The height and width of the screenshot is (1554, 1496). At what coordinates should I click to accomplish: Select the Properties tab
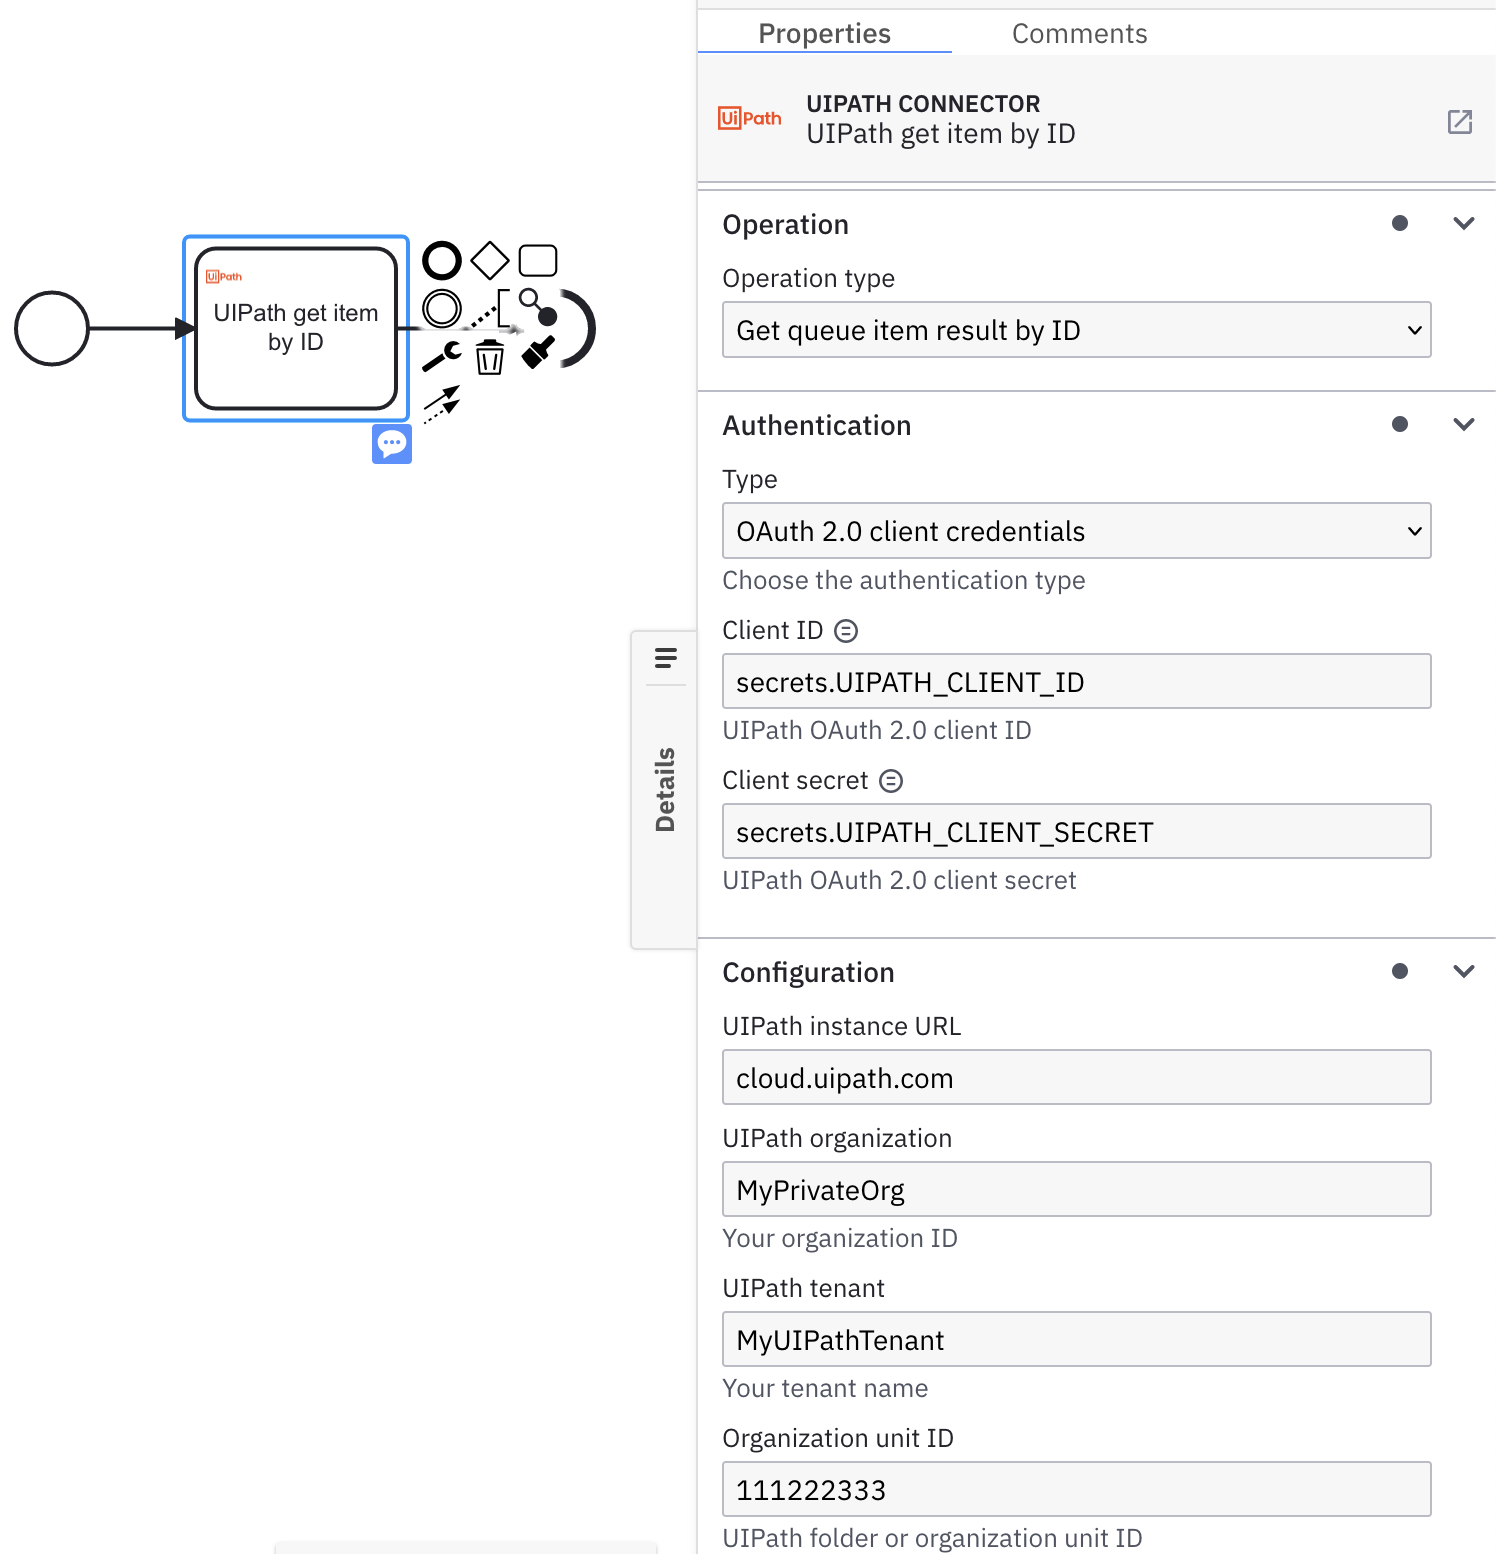click(825, 33)
